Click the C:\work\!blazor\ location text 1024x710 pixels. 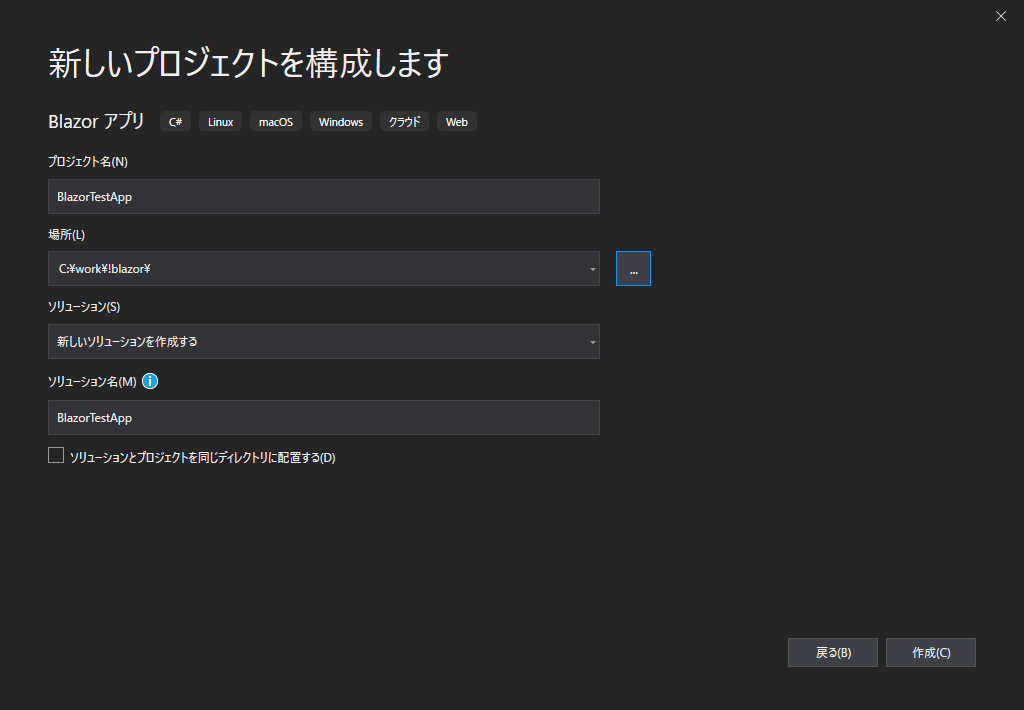(x=104, y=268)
